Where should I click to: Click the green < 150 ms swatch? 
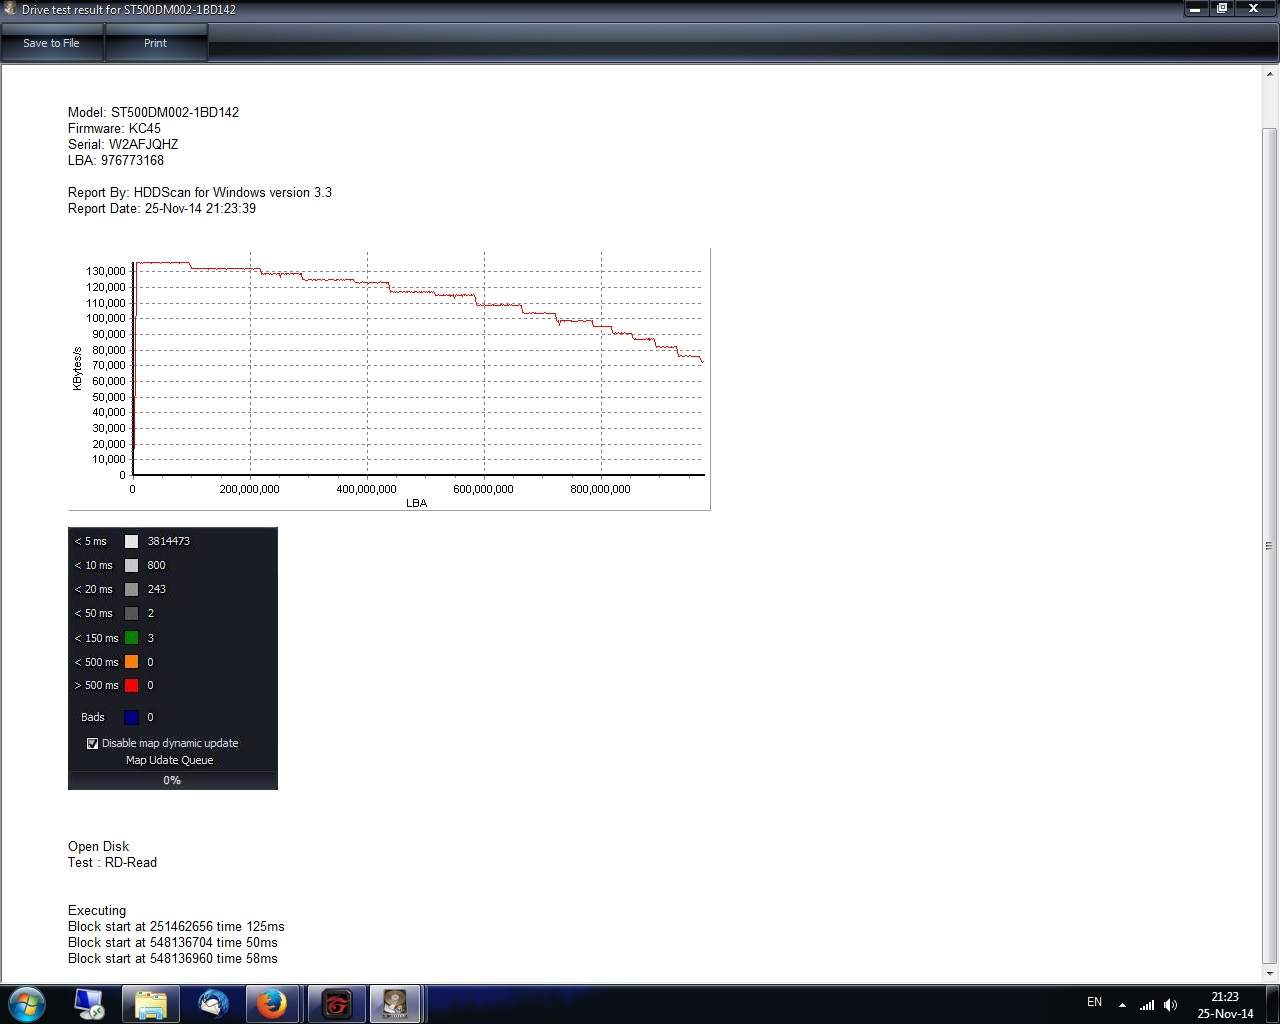(131, 637)
